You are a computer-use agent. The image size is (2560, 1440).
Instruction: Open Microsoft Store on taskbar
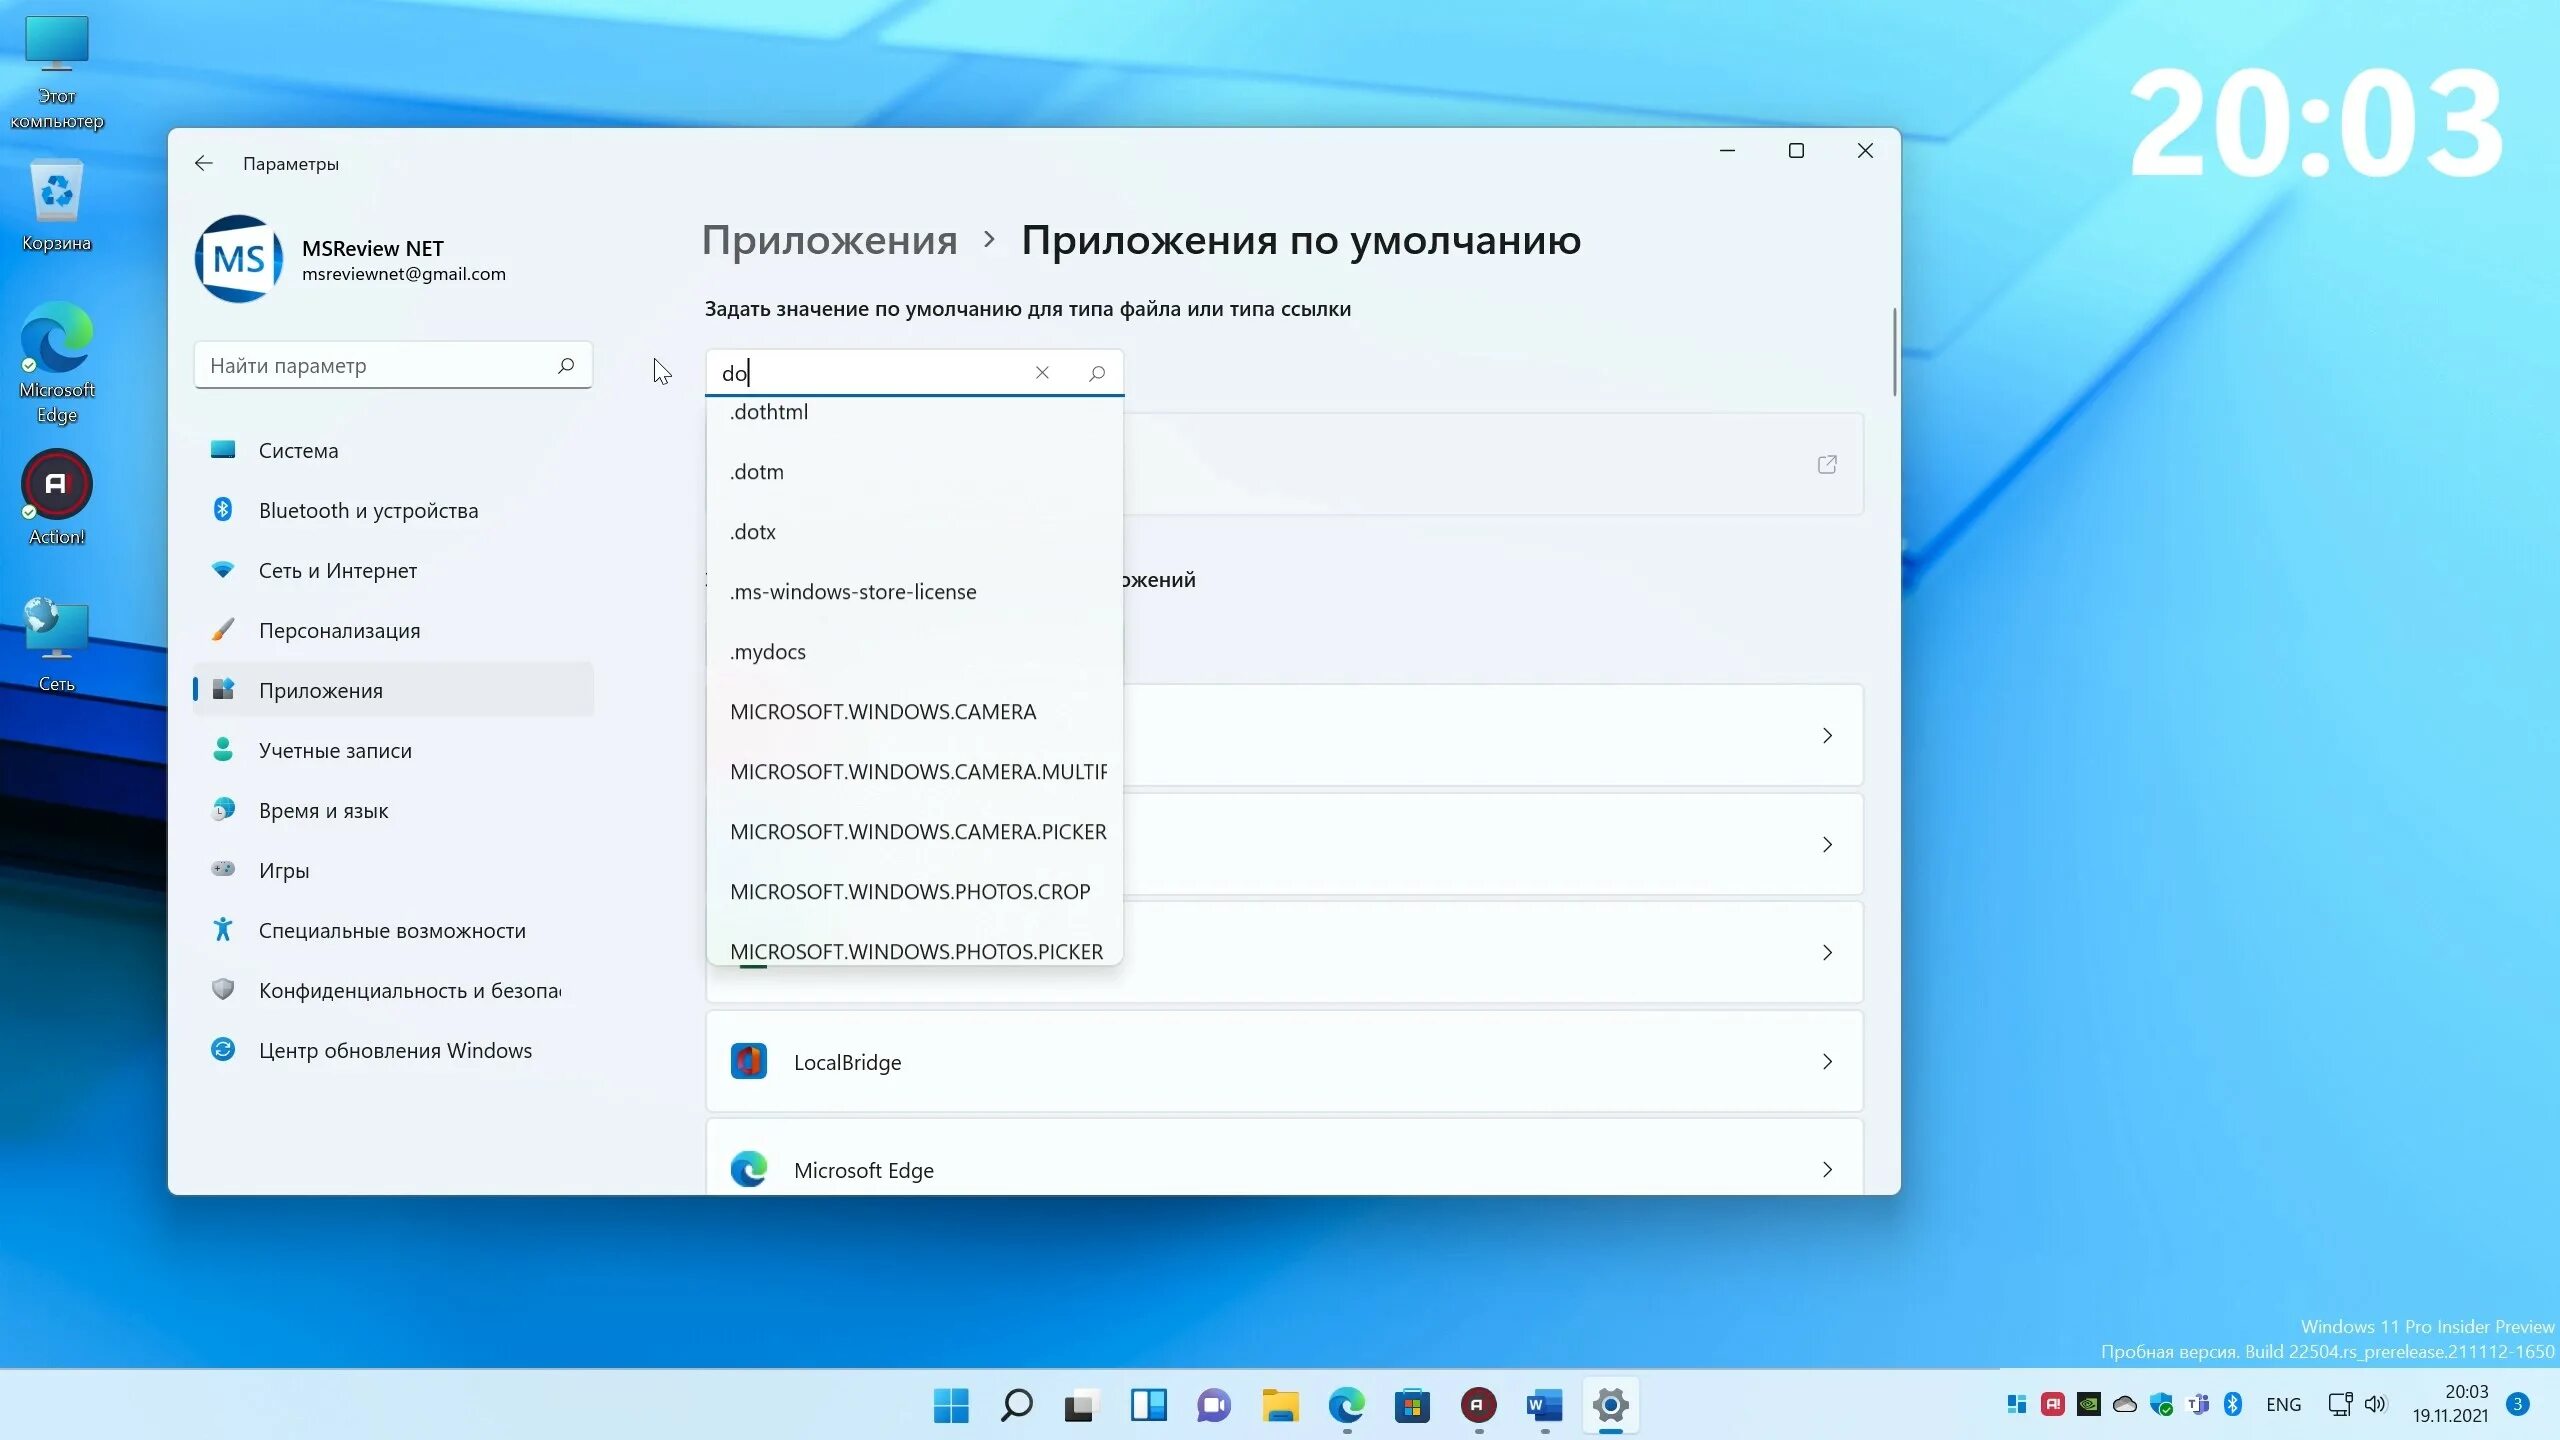point(1412,1405)
